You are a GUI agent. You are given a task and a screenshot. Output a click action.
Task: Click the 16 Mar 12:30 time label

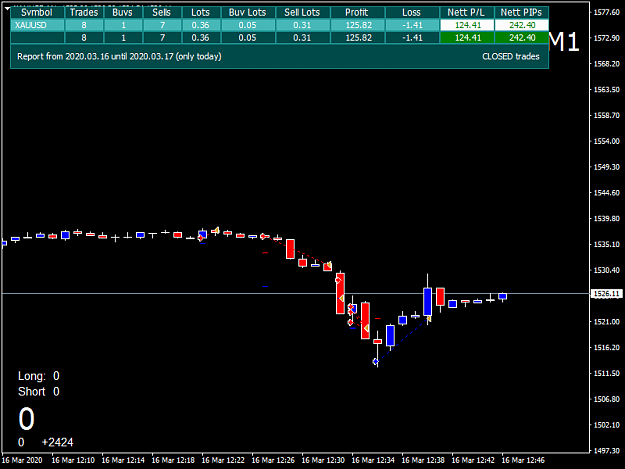(x=323, y=460)
